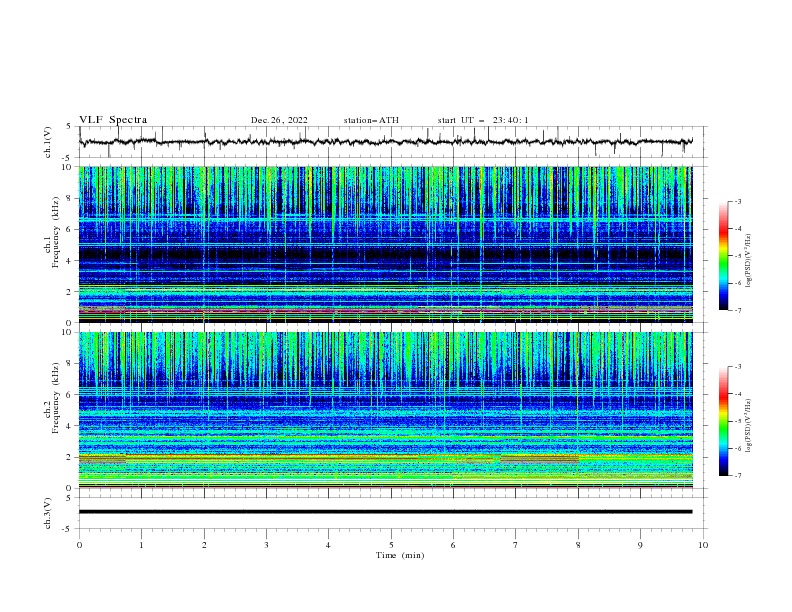Click the "ch.1(V)" axis label

click(x=48, y=142)
